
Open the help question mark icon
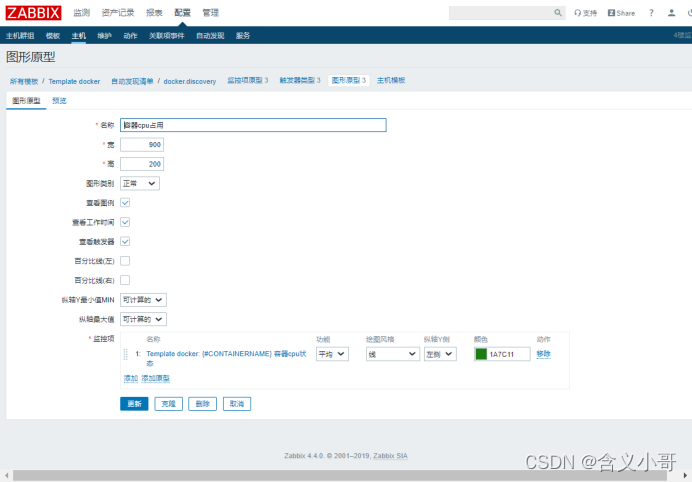coord(651,13)
